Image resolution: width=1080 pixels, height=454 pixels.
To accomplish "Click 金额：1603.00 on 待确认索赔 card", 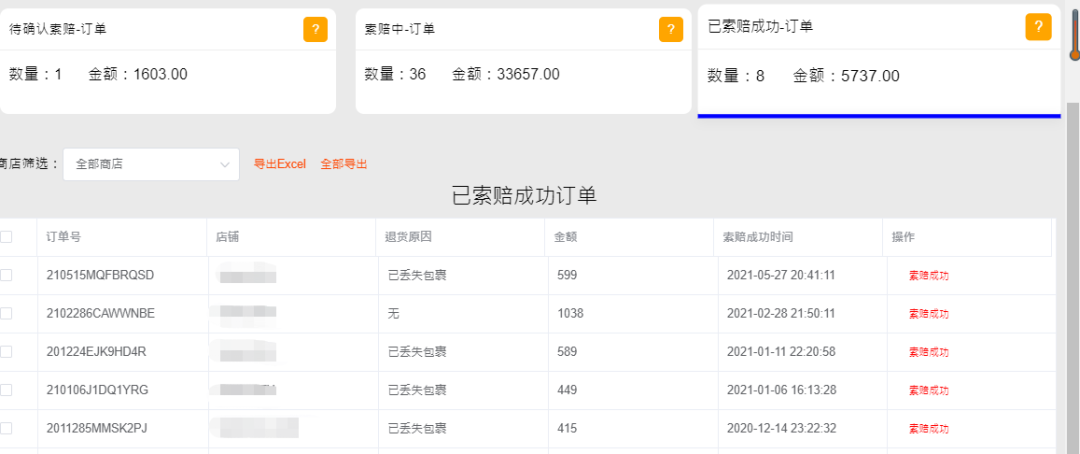I will 138,74.
